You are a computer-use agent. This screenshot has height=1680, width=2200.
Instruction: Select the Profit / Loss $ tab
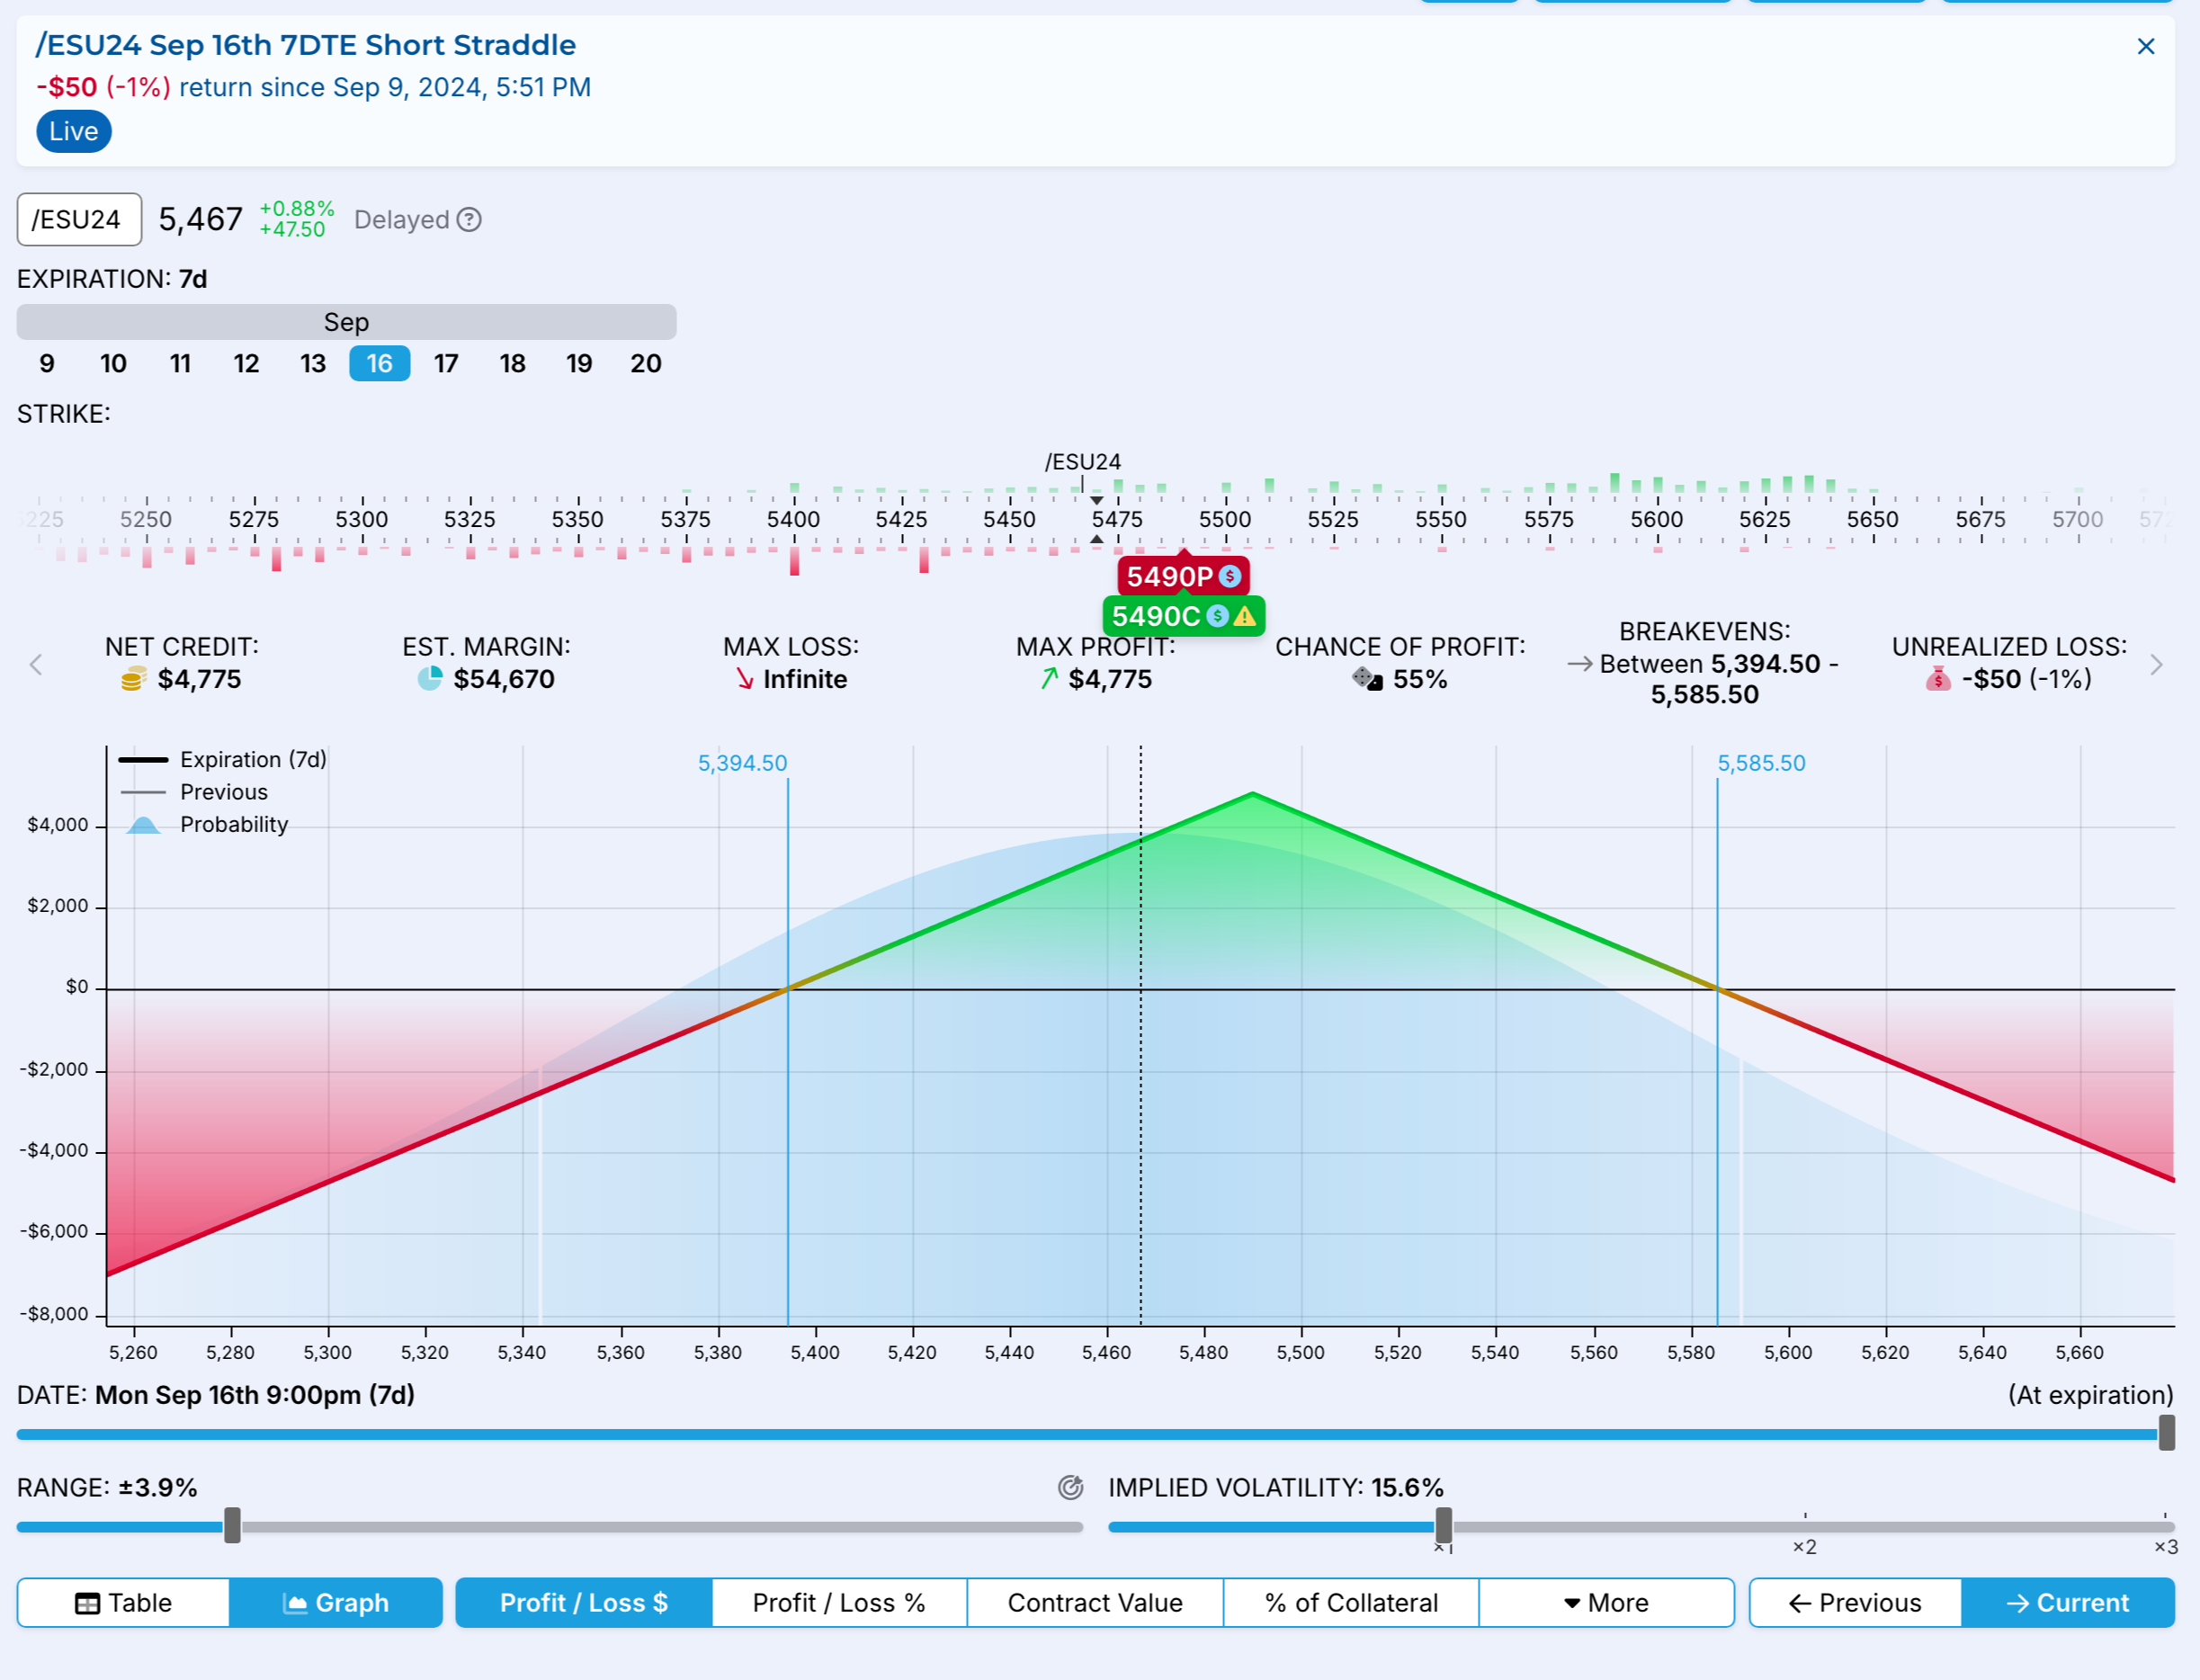point(584,1603)
